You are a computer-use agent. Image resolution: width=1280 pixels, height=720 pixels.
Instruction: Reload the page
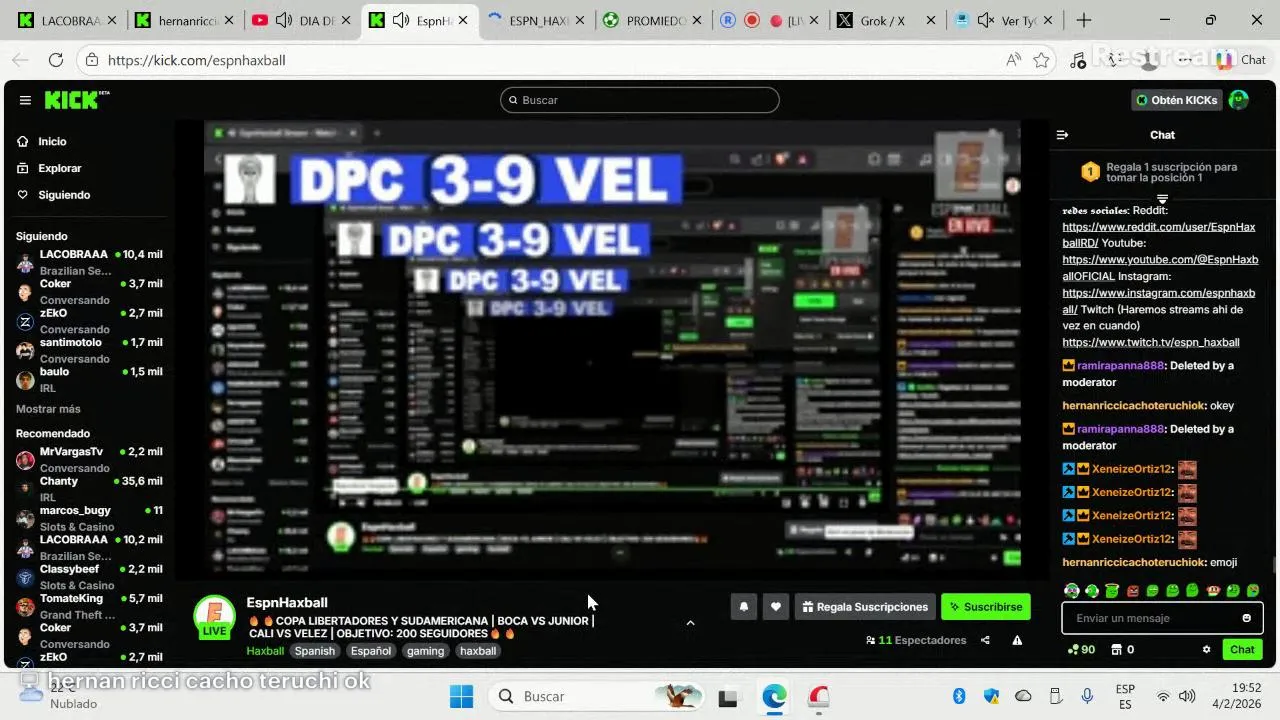(x=56, y=60)
